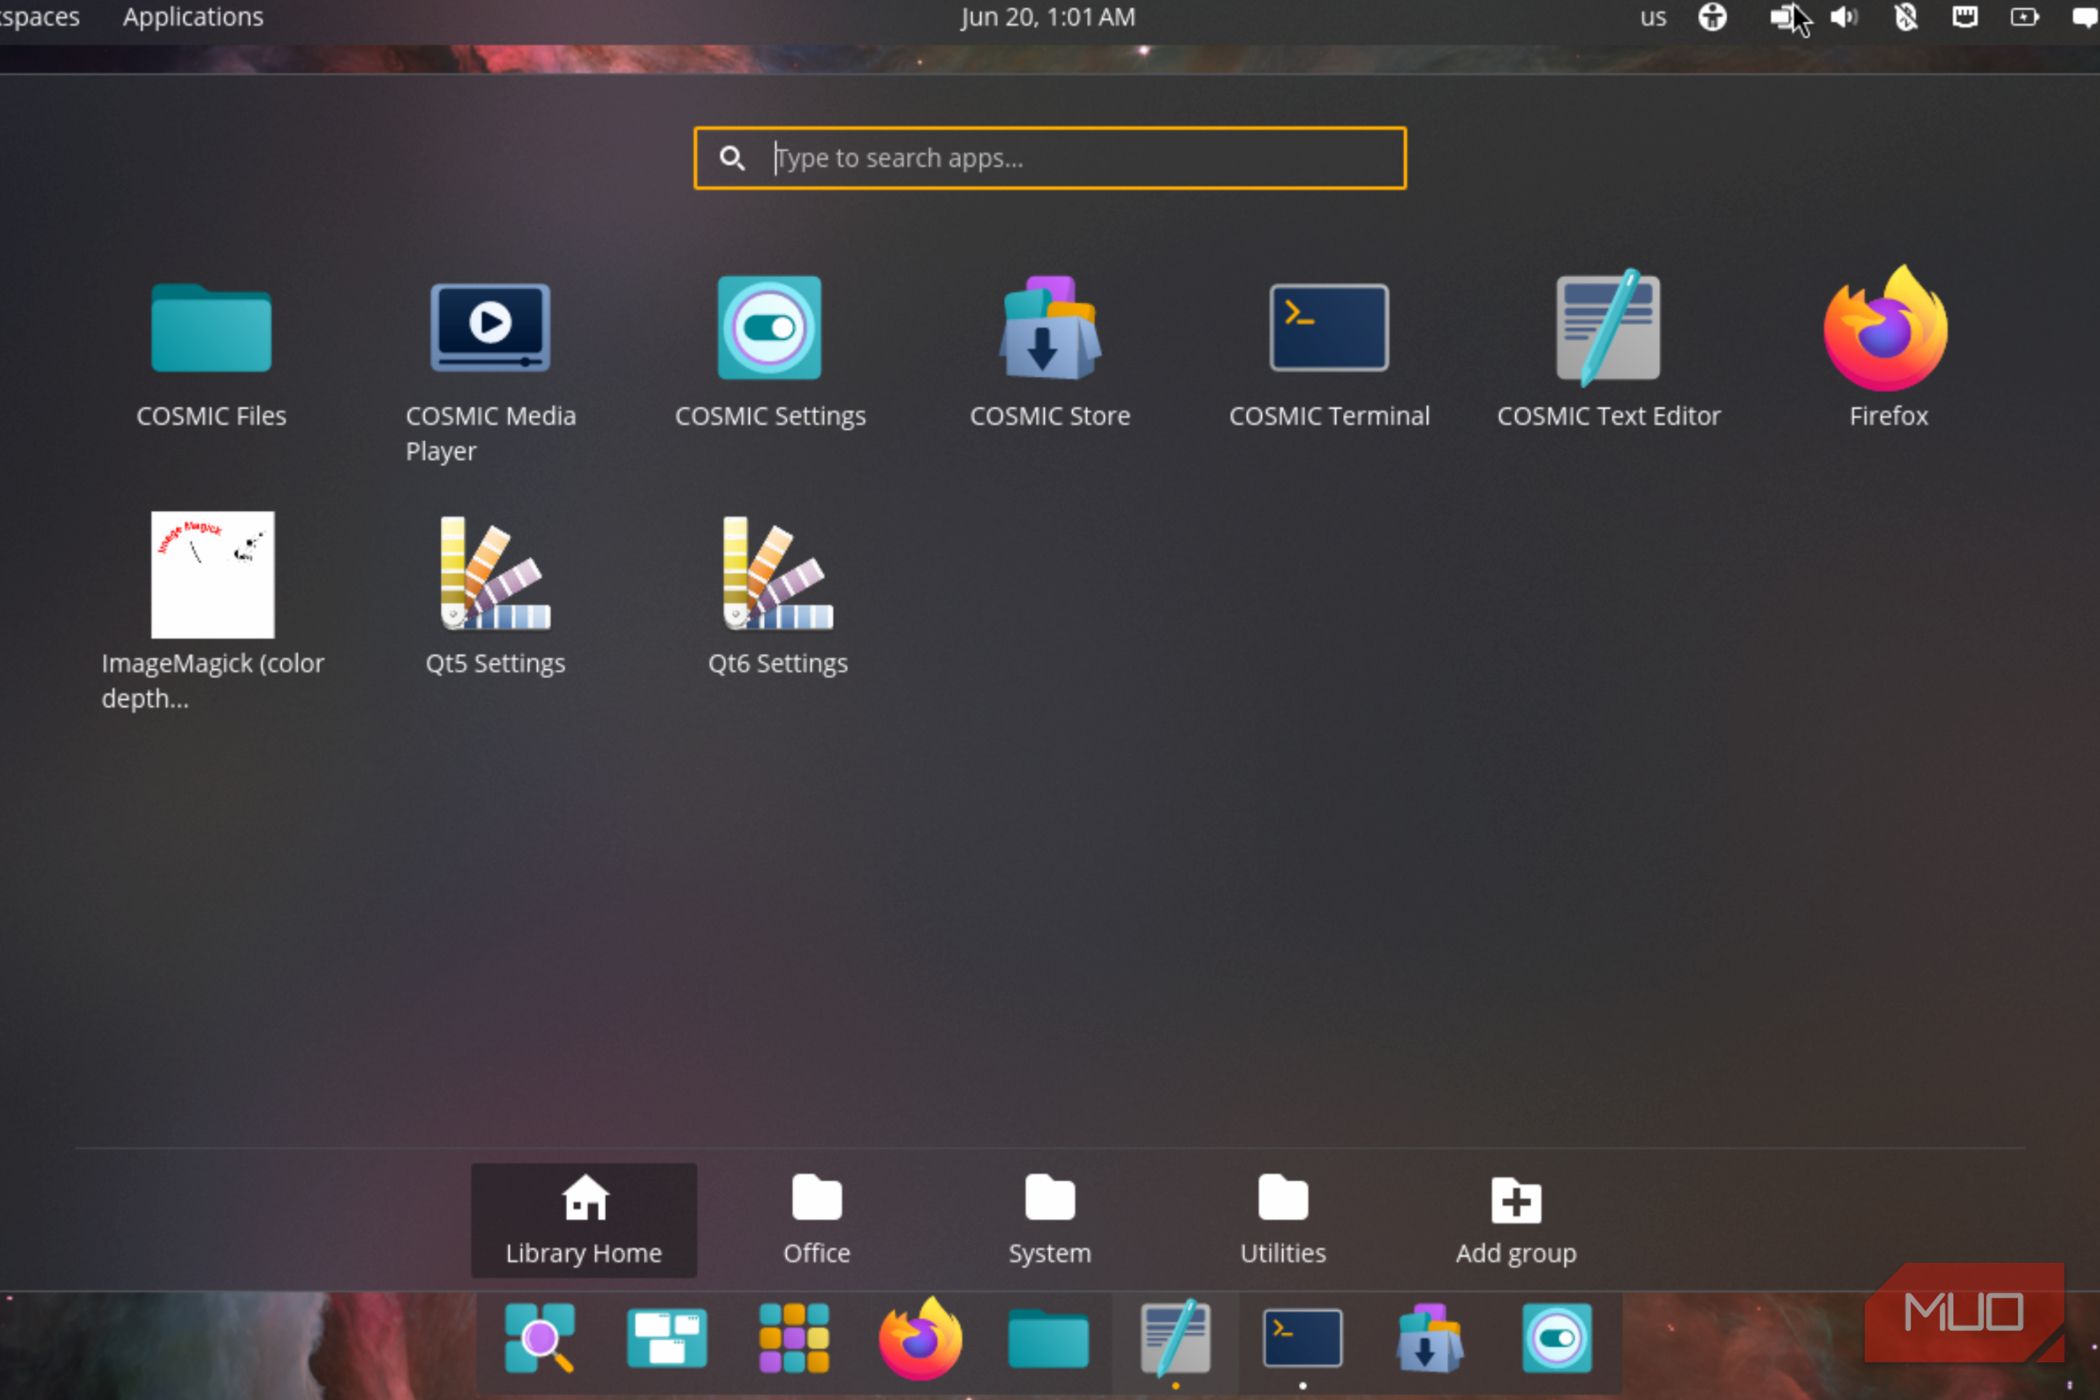Viewport: 2100px width, 1400px height.
Task: Click the app library grid icon in the dock
Action: 794,1338
